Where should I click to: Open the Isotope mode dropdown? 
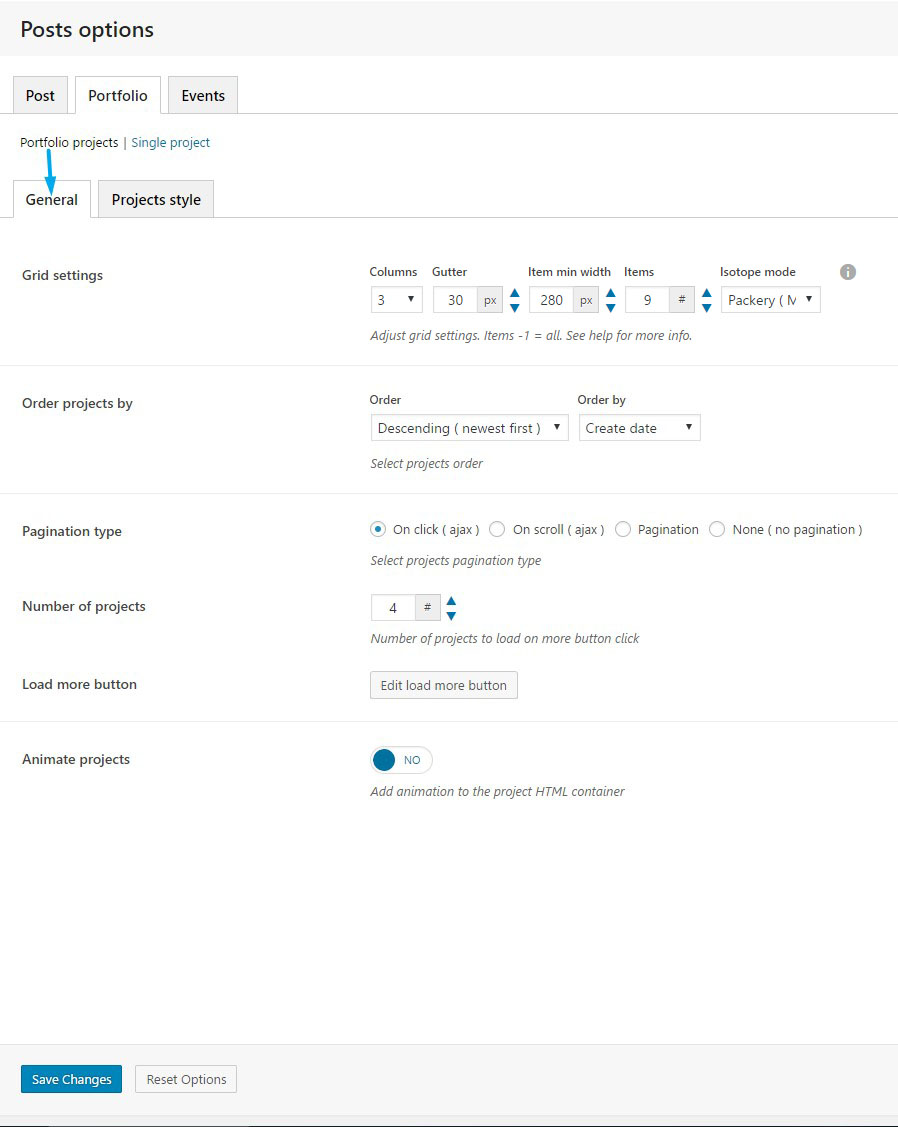click(x=770, y=300)
